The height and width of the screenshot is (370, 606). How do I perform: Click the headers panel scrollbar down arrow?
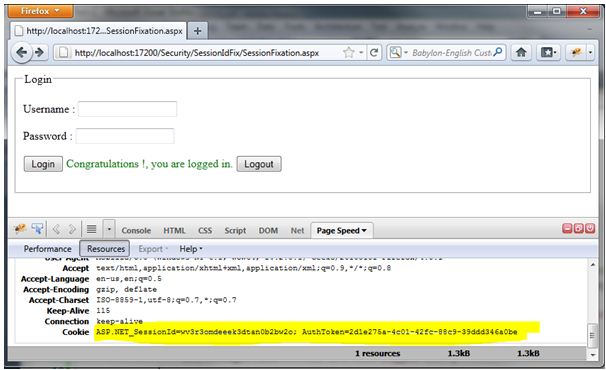[x=592, y=355]
